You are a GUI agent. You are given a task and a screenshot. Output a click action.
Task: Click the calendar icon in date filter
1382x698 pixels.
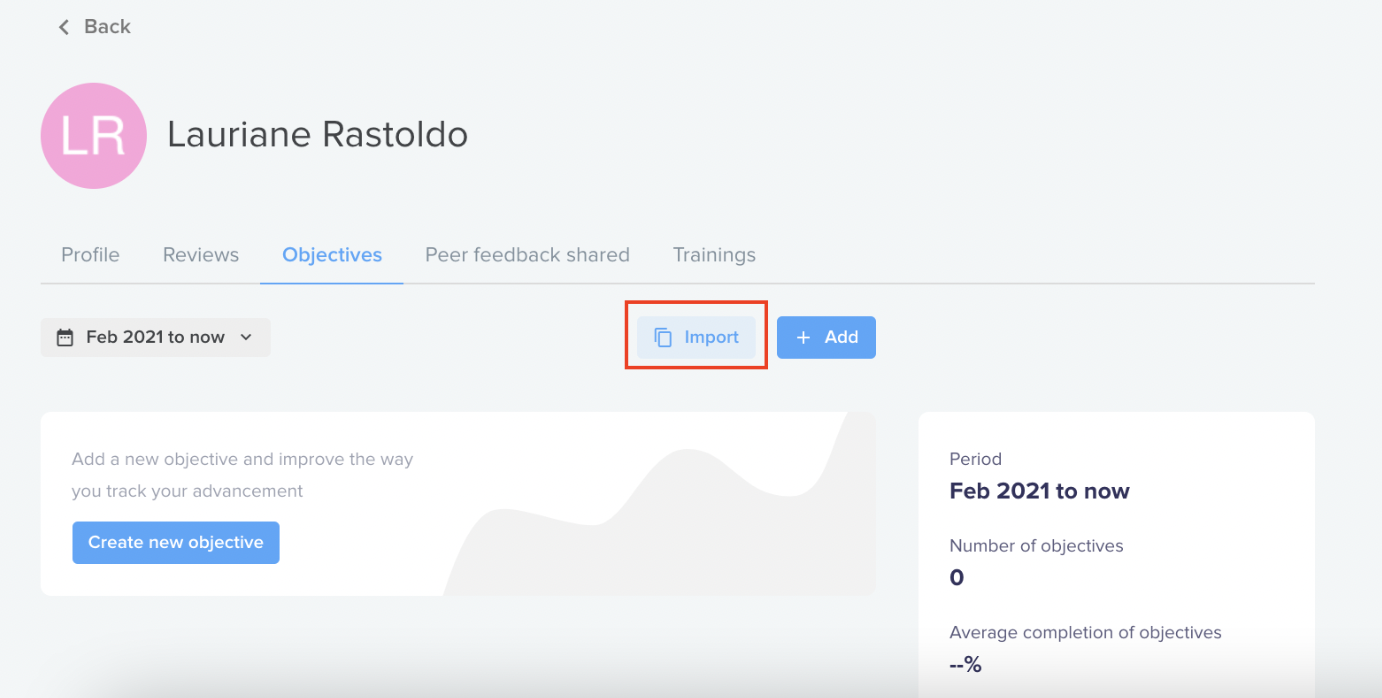pyautogui.click(x=65, y=338)
